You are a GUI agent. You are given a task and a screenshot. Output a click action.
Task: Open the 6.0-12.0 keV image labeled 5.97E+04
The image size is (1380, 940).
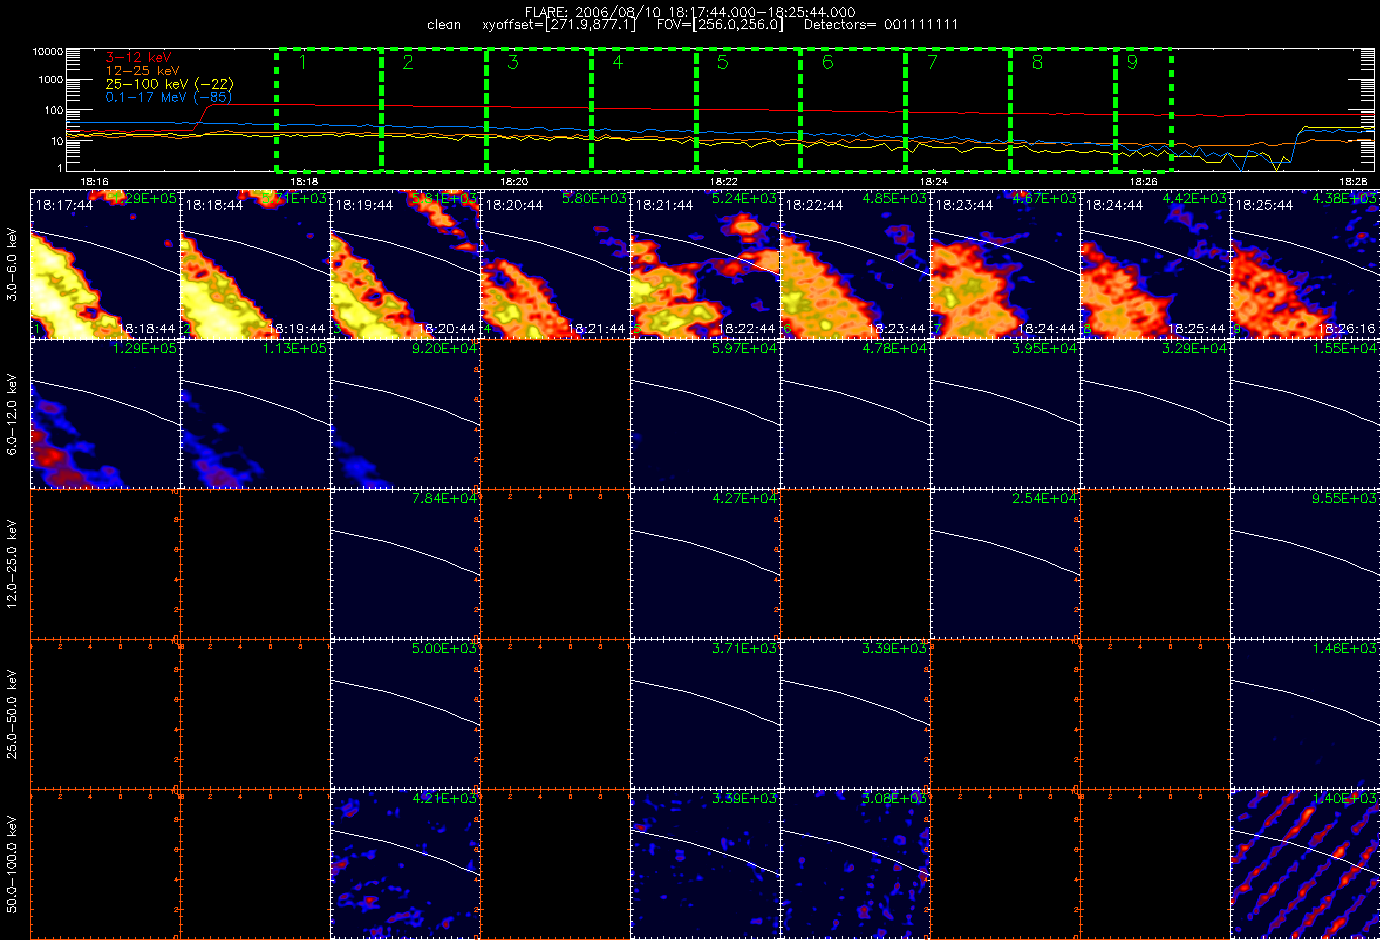705,414
